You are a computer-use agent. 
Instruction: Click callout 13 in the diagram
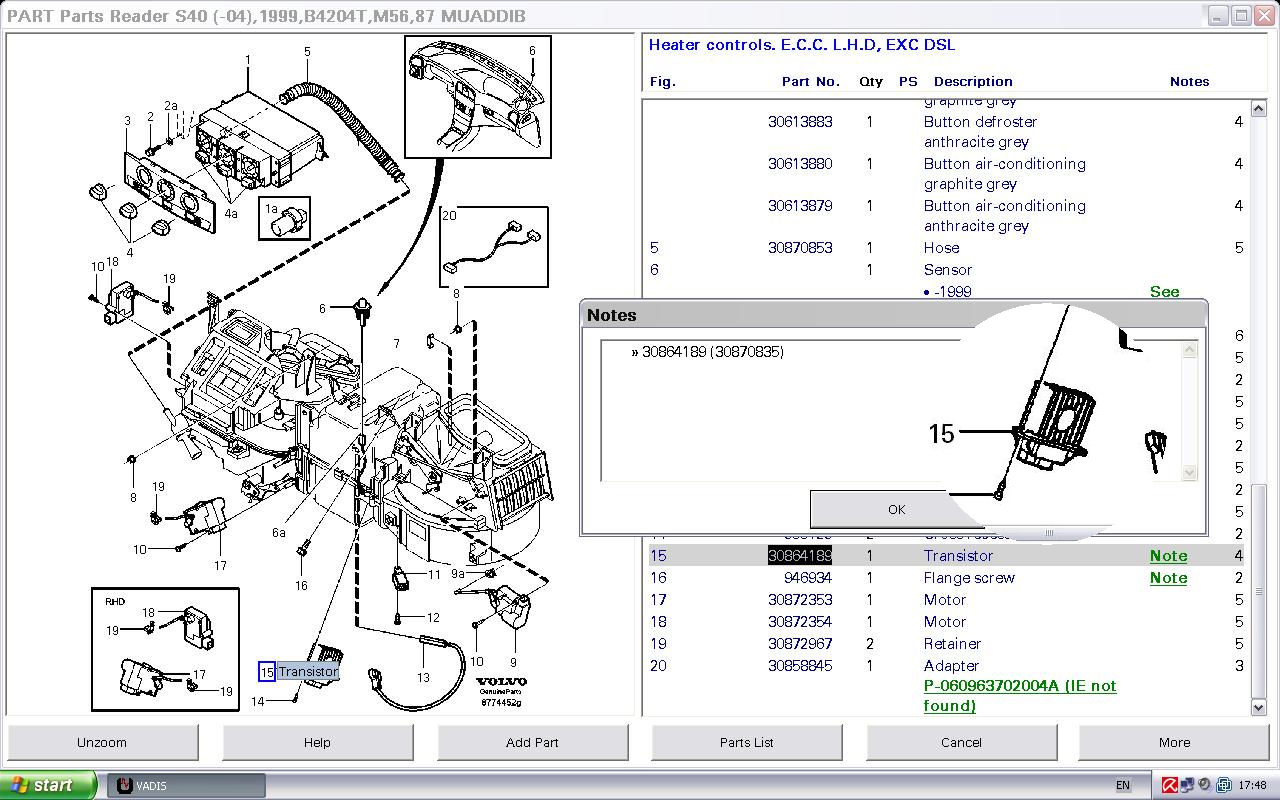(x=423, y=677)
